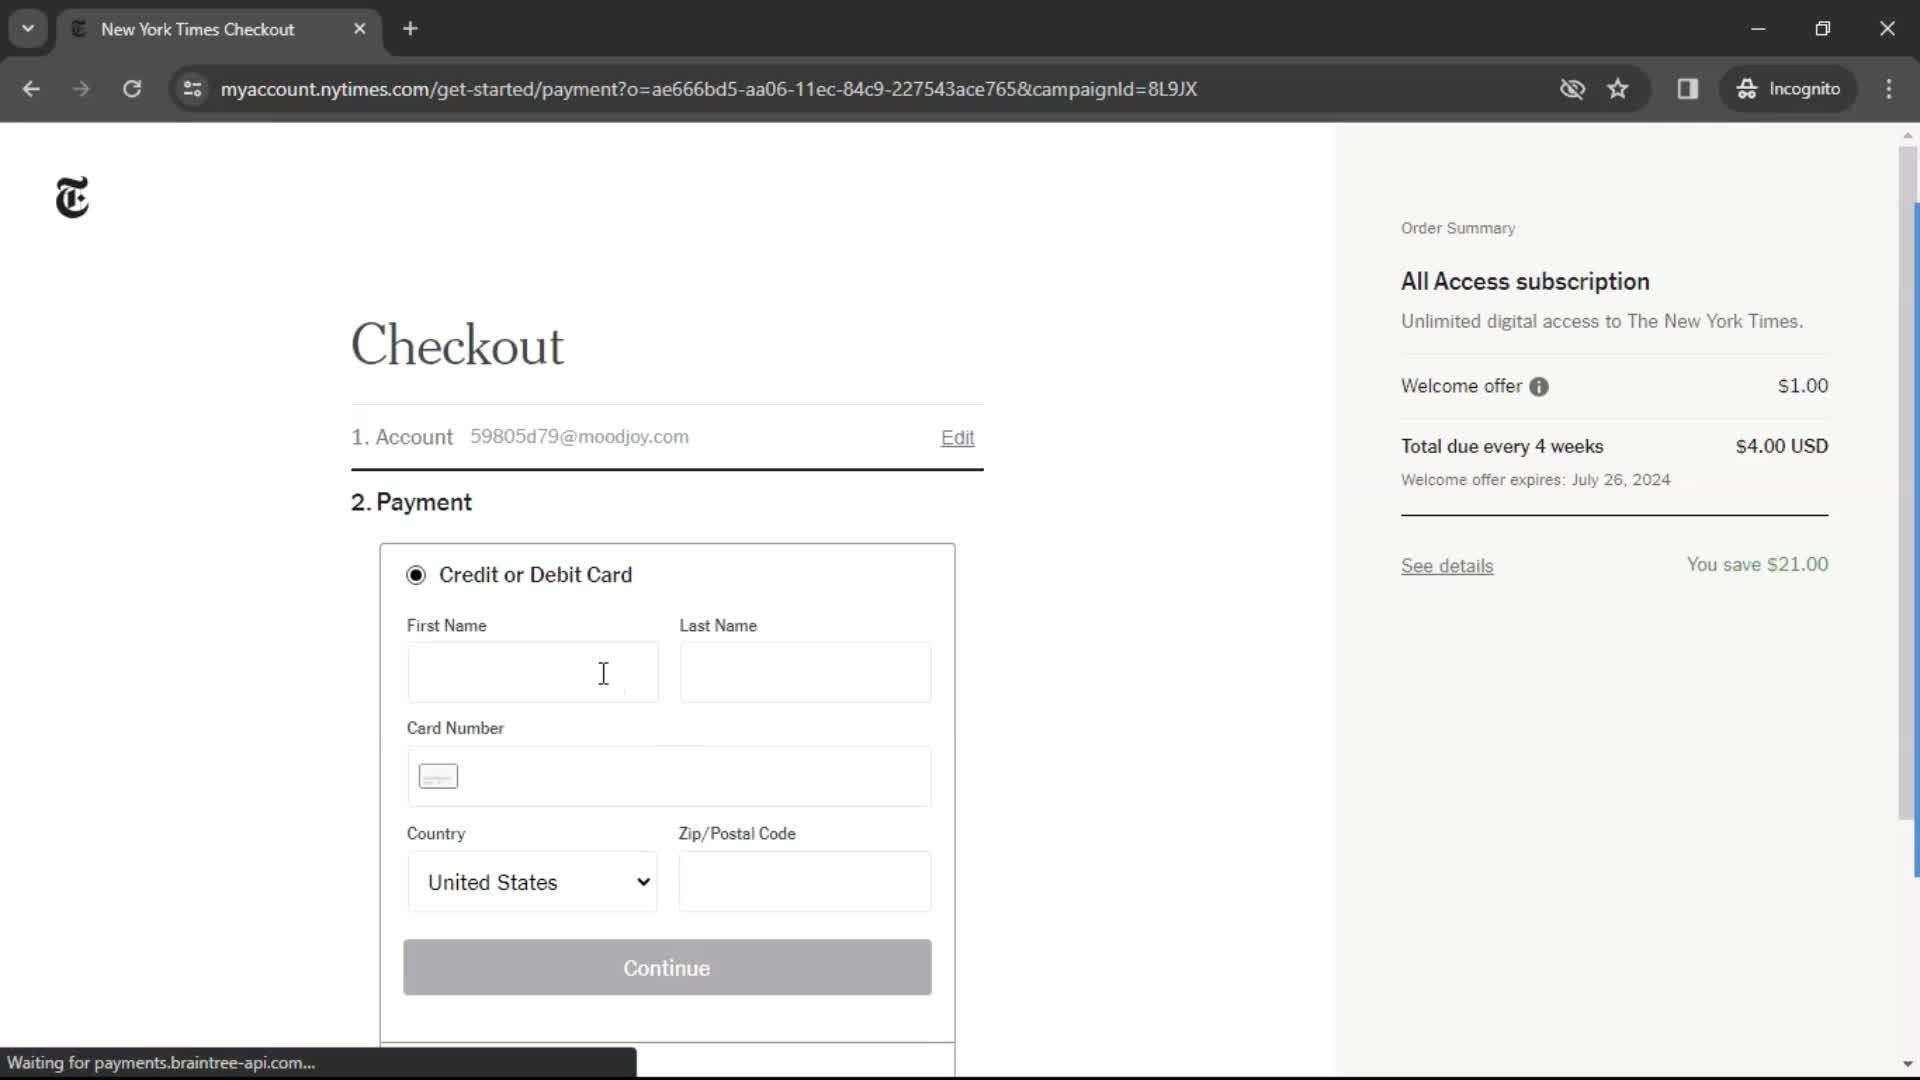1920x1080 pixels.
Task: Click the '1. Account' step label
Action: point(402,438)
